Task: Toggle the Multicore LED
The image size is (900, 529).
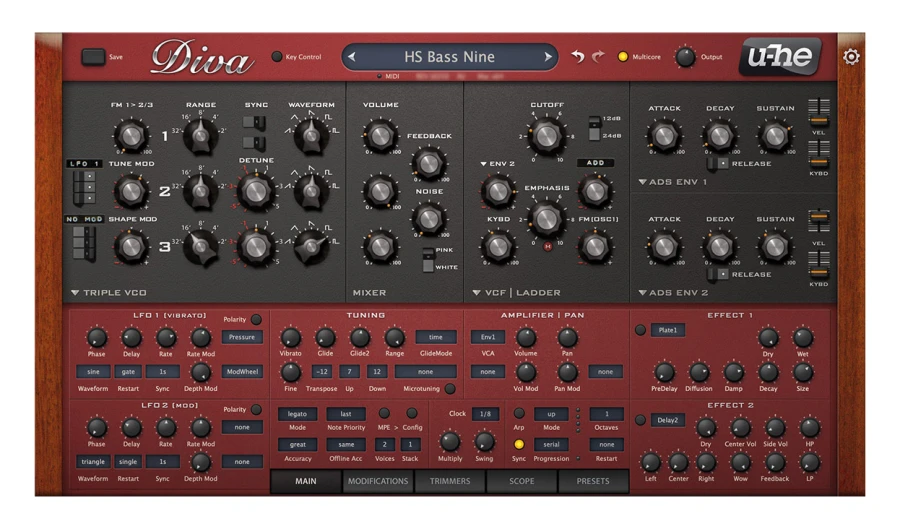Action: 622,57
